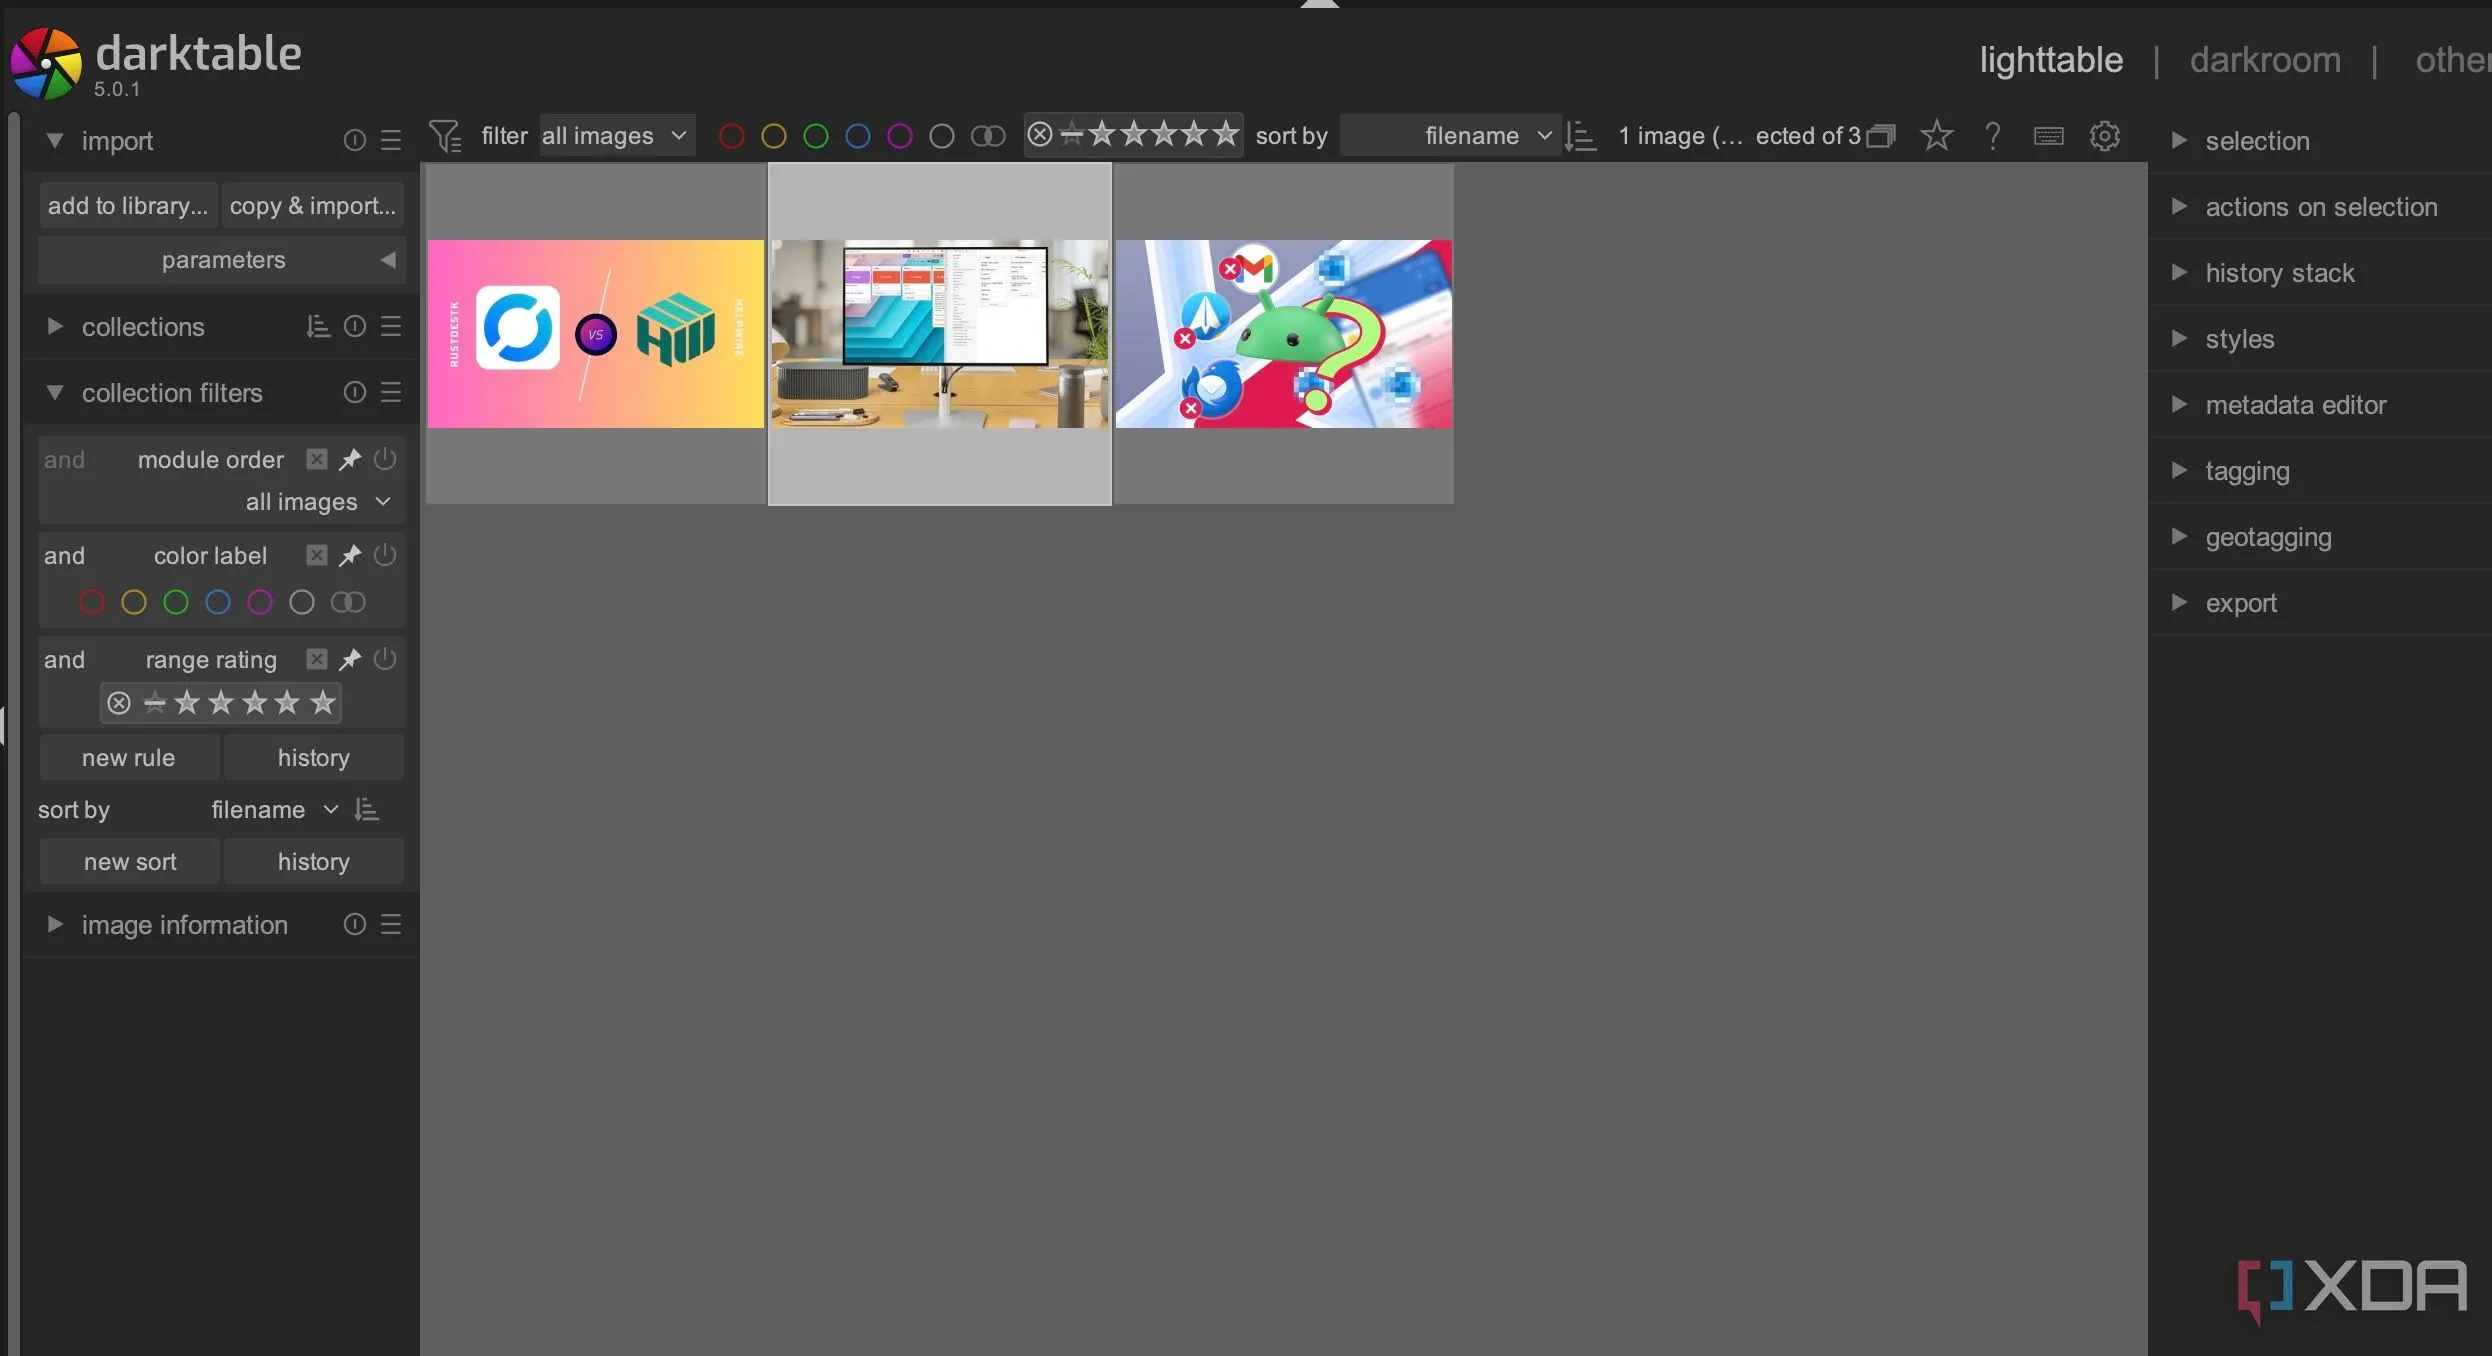Click the grouping icon in top toolbar
This screenshot has height=1356, width=2492.
tap(1880, 136)
